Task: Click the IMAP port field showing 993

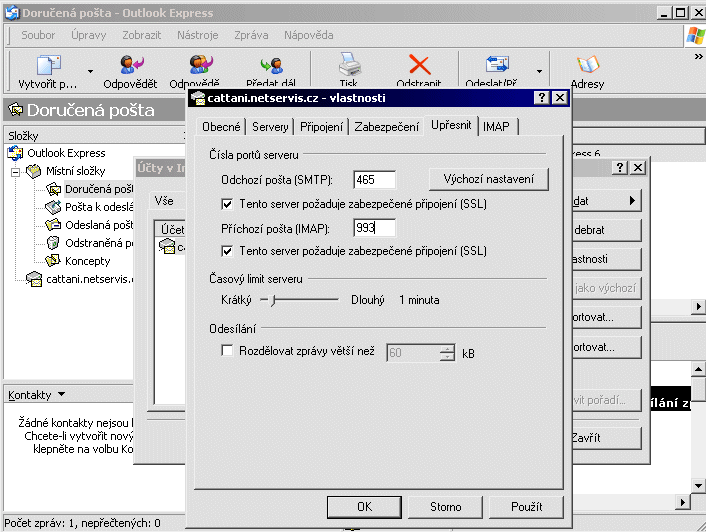Action: (x=375, y=228)
